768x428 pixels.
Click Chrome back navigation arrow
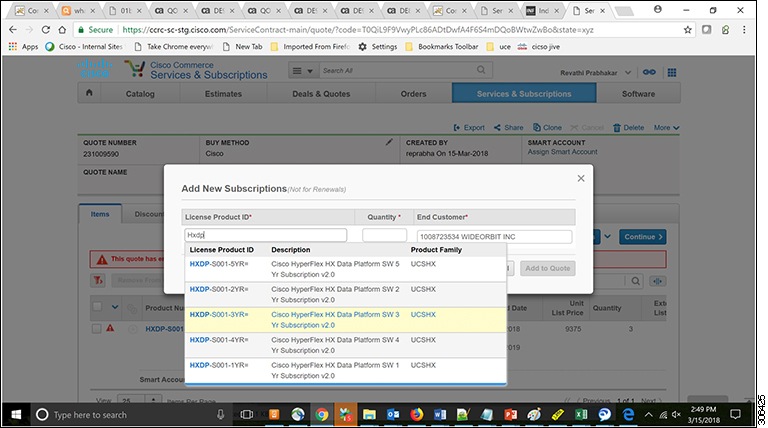(x=13, y=29)
